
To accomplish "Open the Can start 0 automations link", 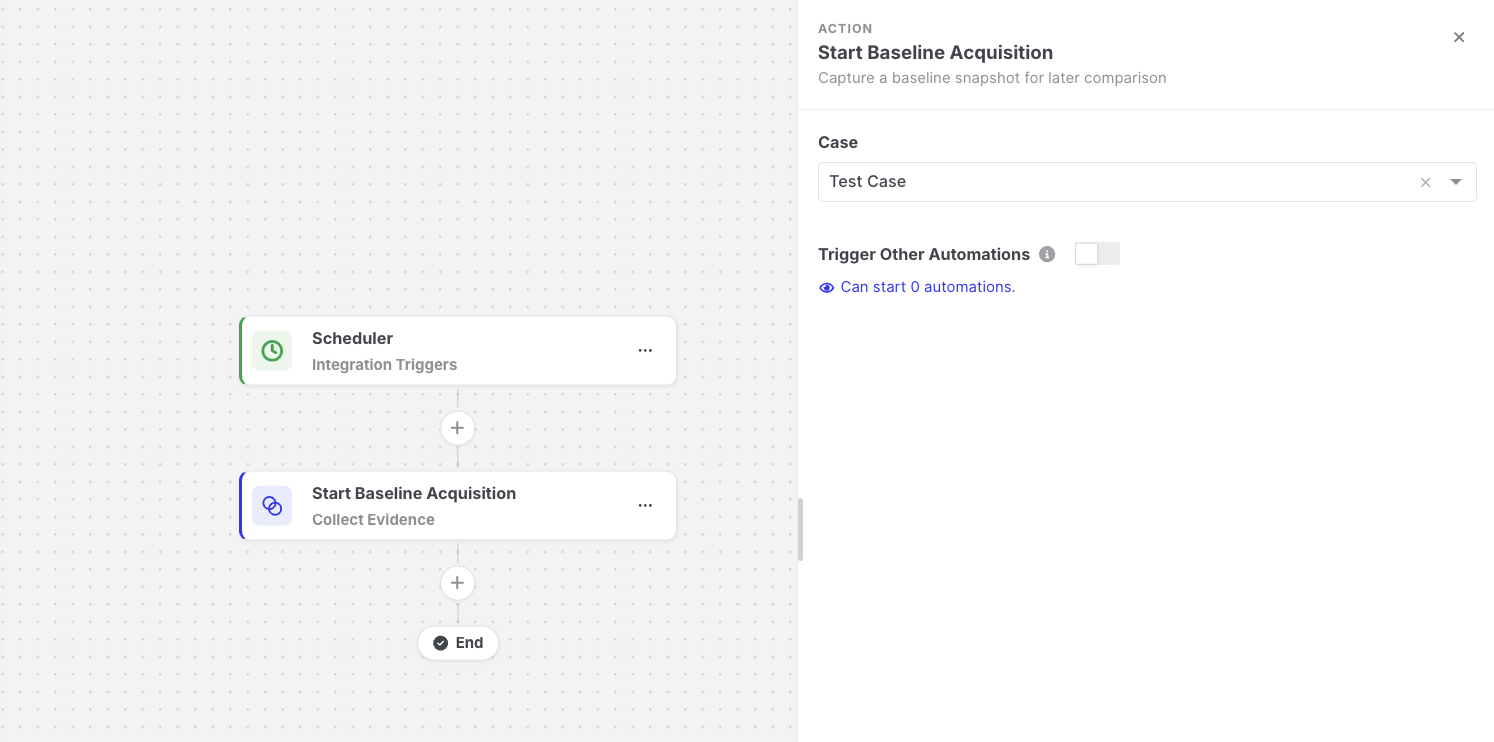I will 928,287.
